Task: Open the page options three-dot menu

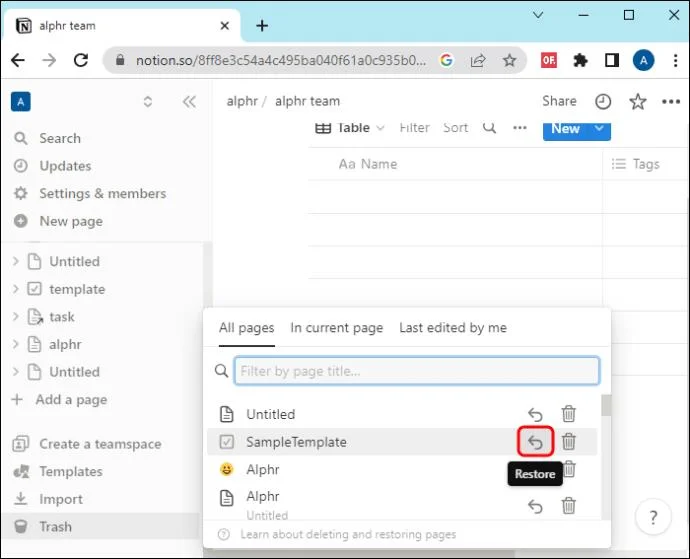Action: pos(671,102)
